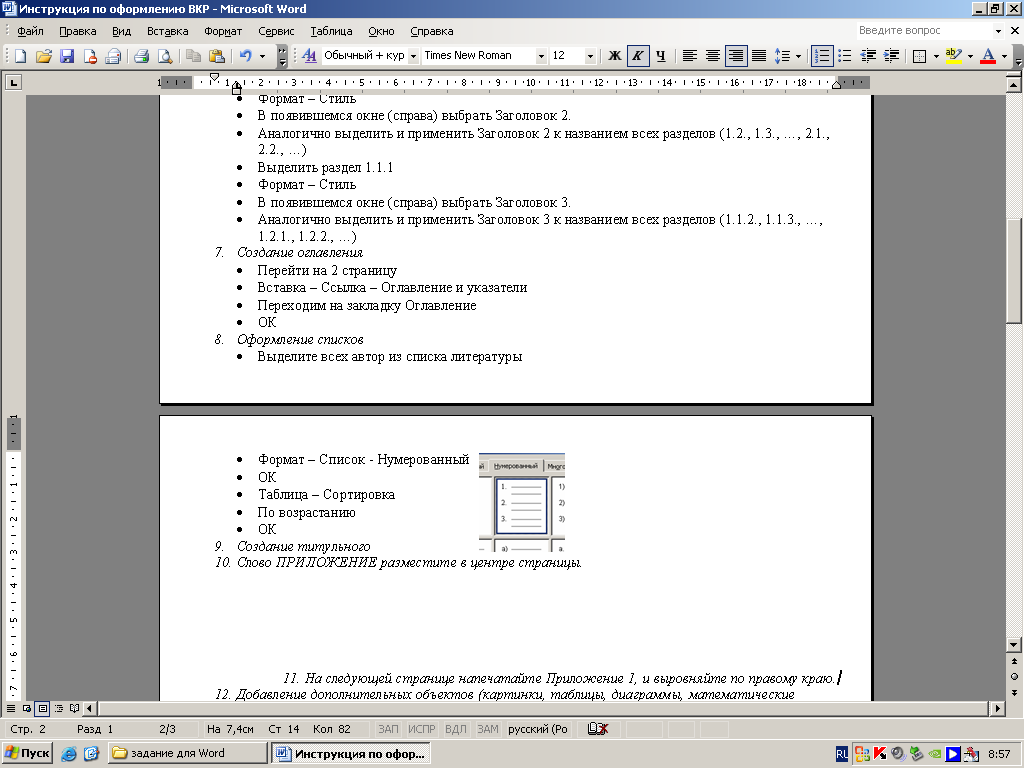1024x768 pixels.
Task: Open the Пуск start menu
Action: coord(27,753)
